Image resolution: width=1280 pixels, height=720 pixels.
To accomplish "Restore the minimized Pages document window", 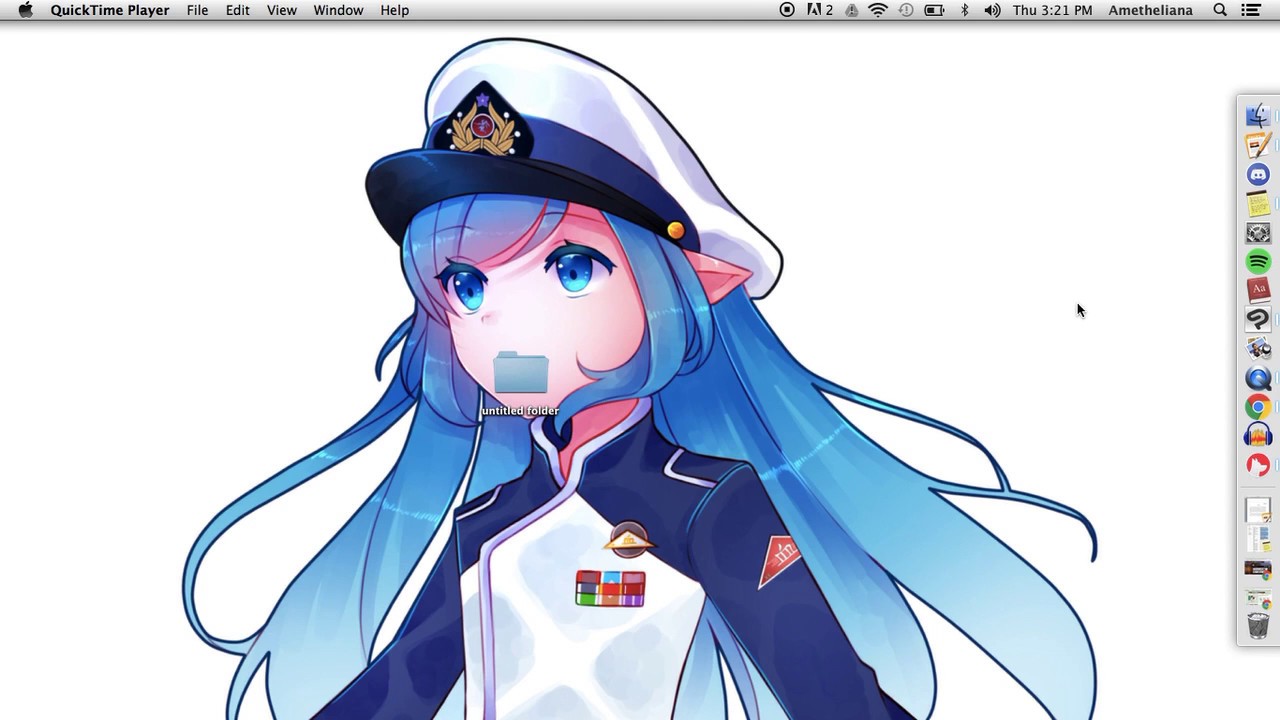I will click(x=1258, y=510).
